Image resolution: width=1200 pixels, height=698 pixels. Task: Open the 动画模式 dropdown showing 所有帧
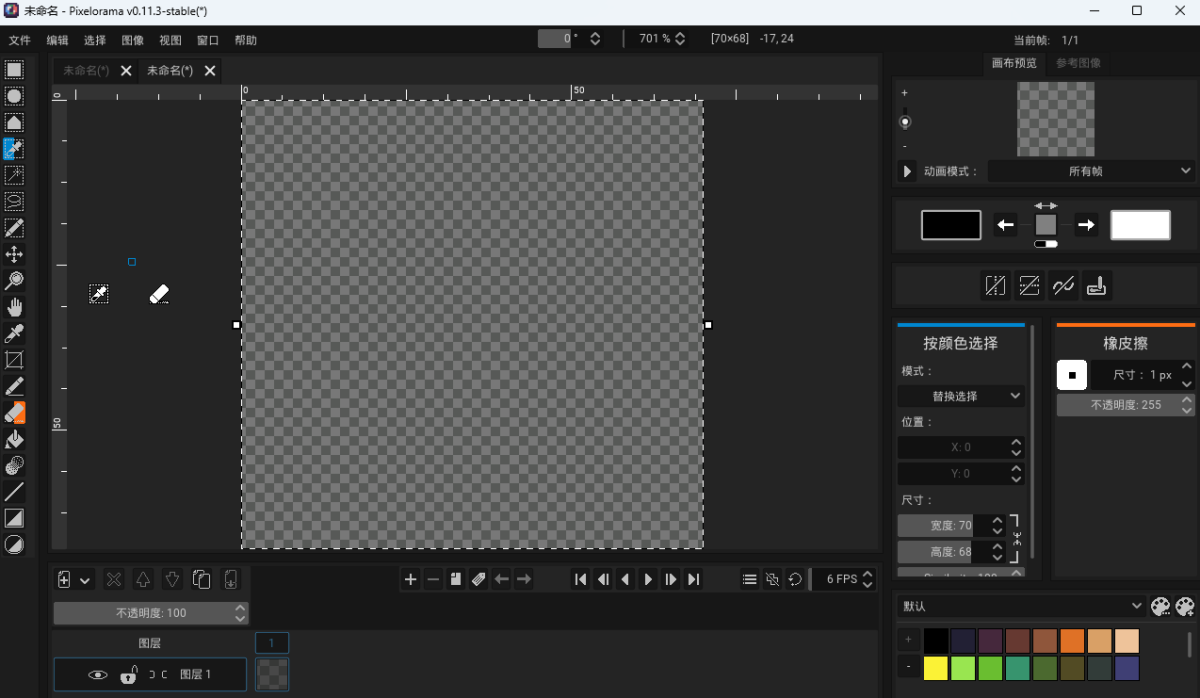(1091, 171)
